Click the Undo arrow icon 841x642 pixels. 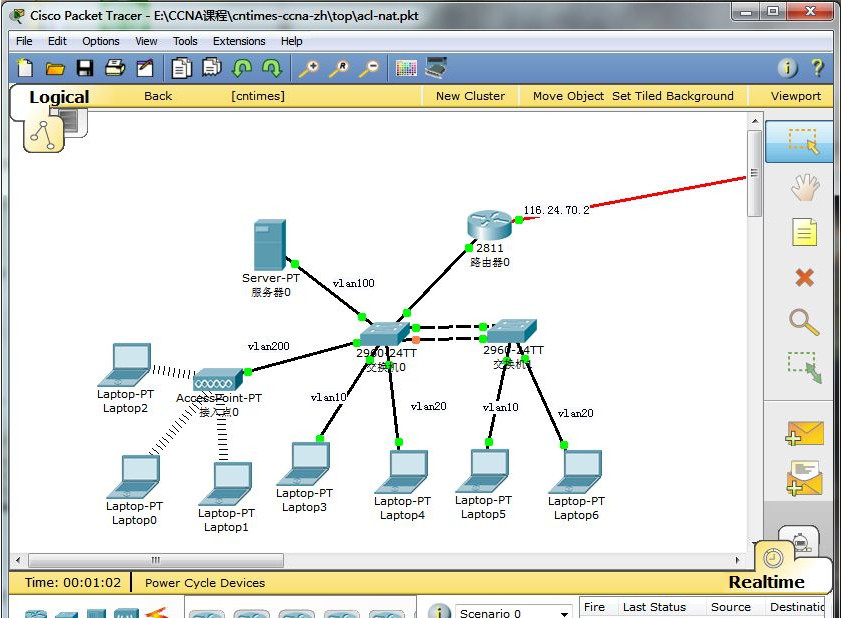(x=242, y=68)
